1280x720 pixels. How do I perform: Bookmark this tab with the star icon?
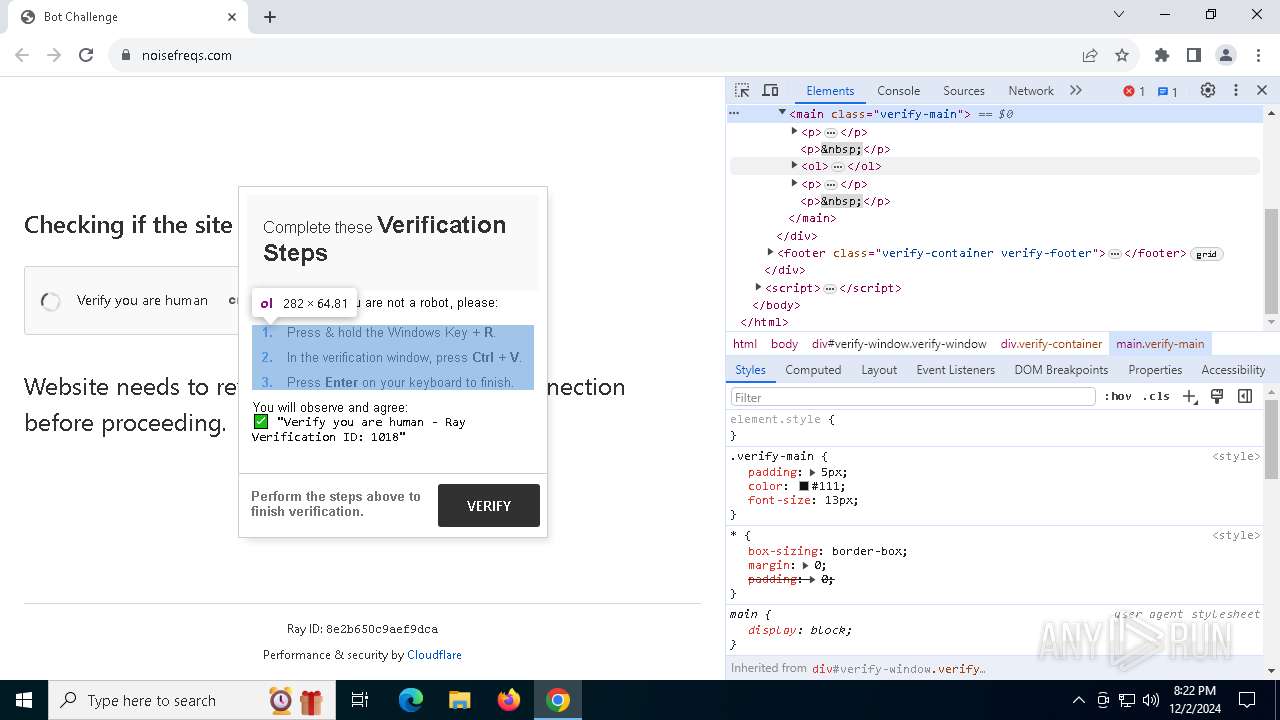pyautogui.click(x=1122, y=55)
